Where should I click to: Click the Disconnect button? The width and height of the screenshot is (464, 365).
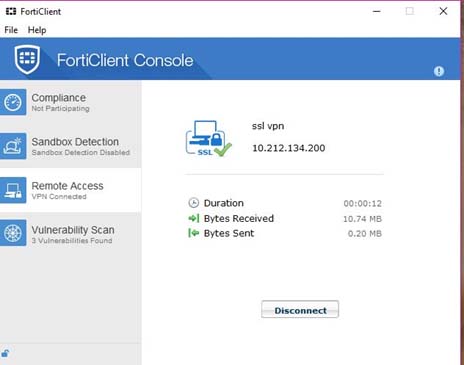pos(300,310)
